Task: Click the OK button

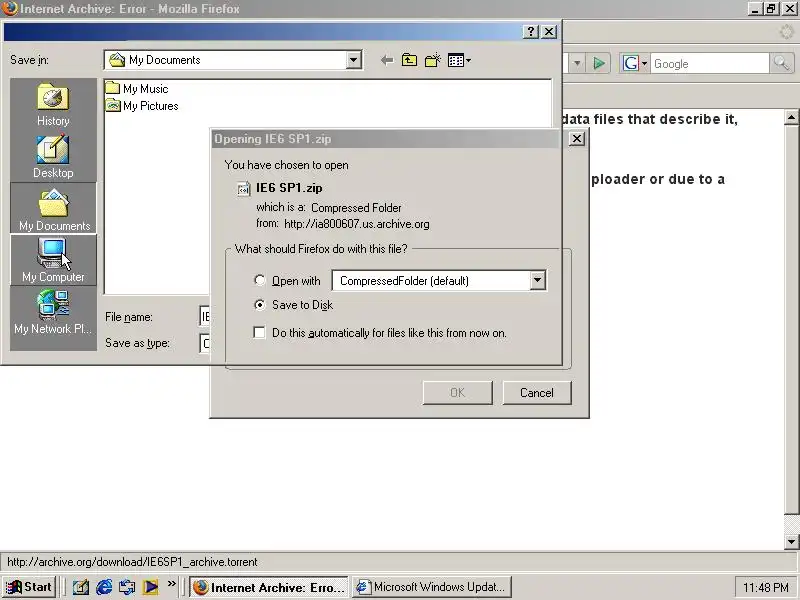Action: tap(458, 393)
